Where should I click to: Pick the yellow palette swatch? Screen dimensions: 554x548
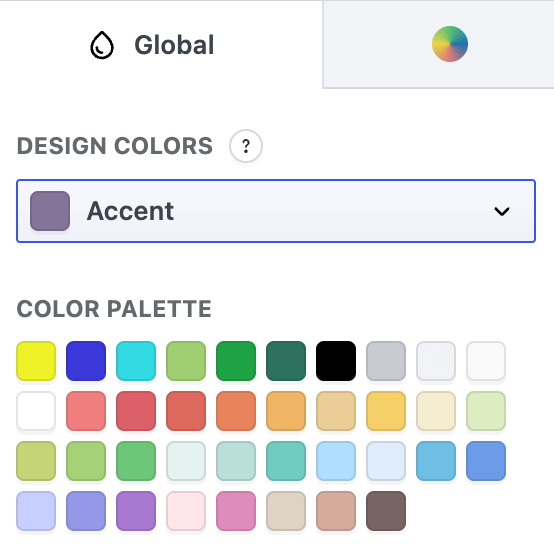click(x=36, y=361)
